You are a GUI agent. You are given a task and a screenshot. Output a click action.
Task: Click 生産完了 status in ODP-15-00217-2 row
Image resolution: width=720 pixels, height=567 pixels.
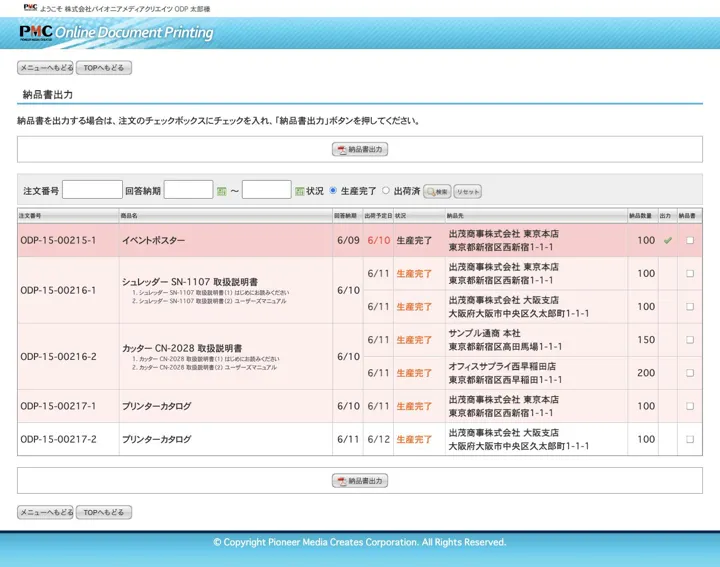pos(414,439)
